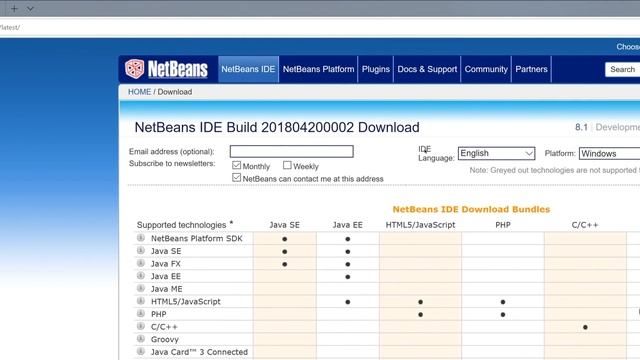Click the HTML5/JavaScript bundle column header
Screen dimensions: 640x360
point(420,225)
